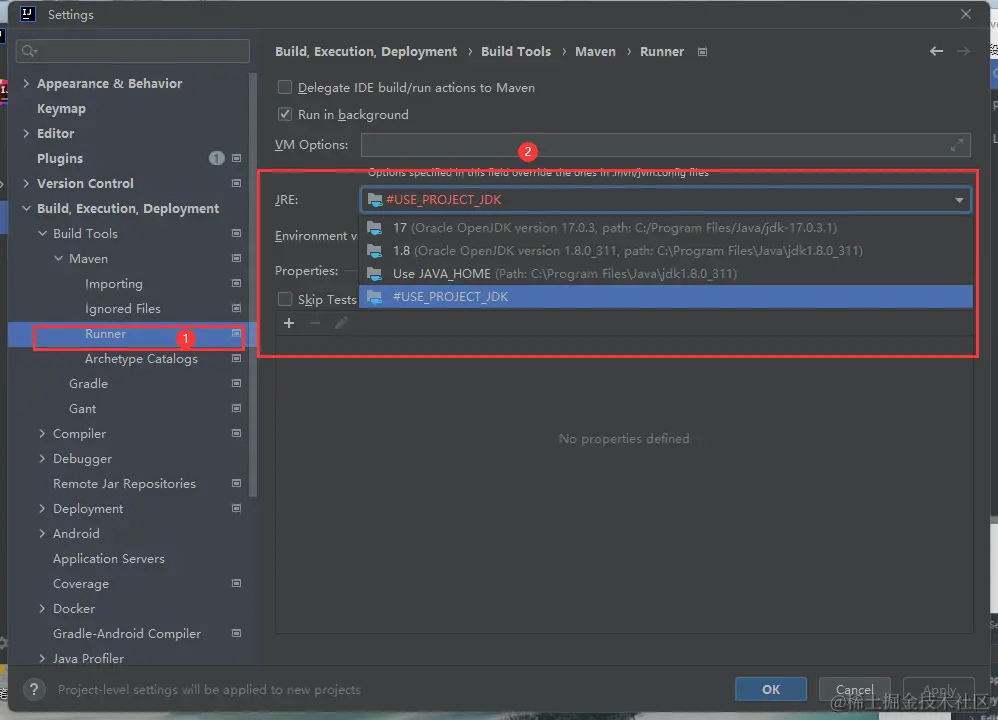
Task: Click project-level icon next to Maven
Action: pos(236,258)
